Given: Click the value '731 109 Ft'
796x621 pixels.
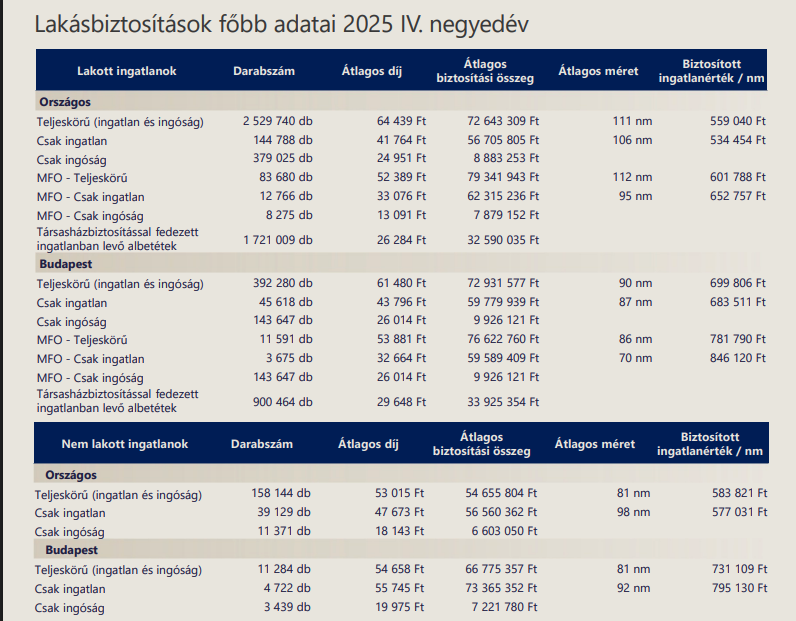Looking at the screenshot, I should click(x=739, y=569).
